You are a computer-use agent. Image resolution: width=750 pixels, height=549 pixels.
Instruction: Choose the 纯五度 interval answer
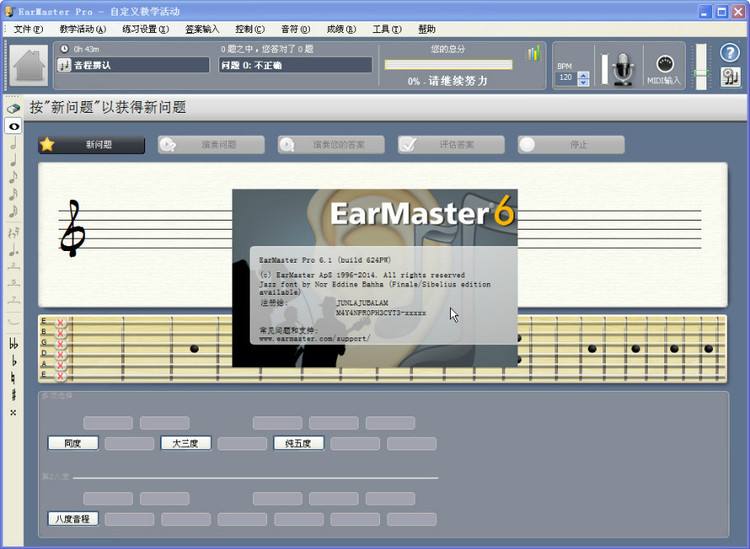(298, 443)
